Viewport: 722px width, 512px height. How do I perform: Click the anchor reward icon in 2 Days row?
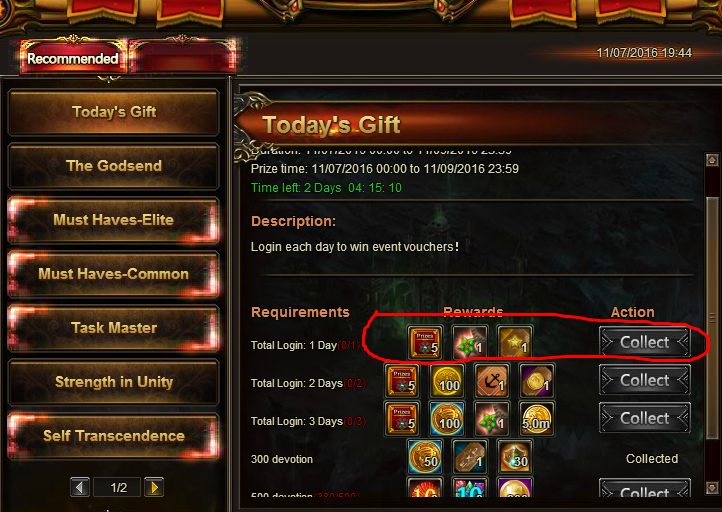point(492,381)
